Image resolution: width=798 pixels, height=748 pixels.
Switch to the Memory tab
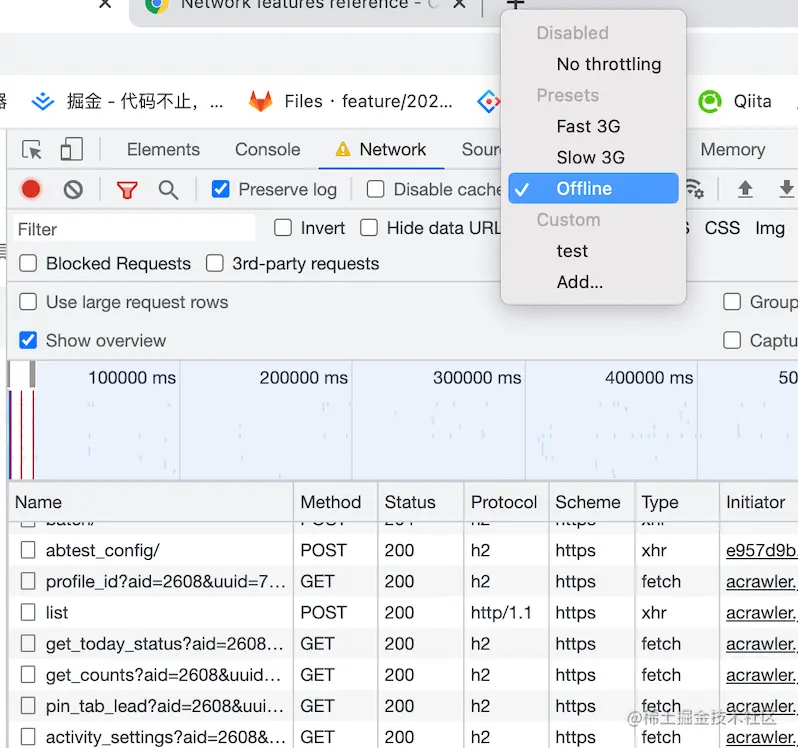click(x=732, y=150)
